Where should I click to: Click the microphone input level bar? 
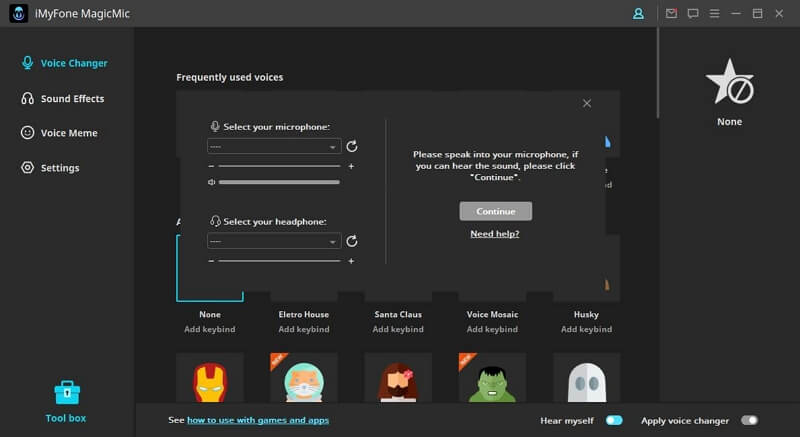279,182
